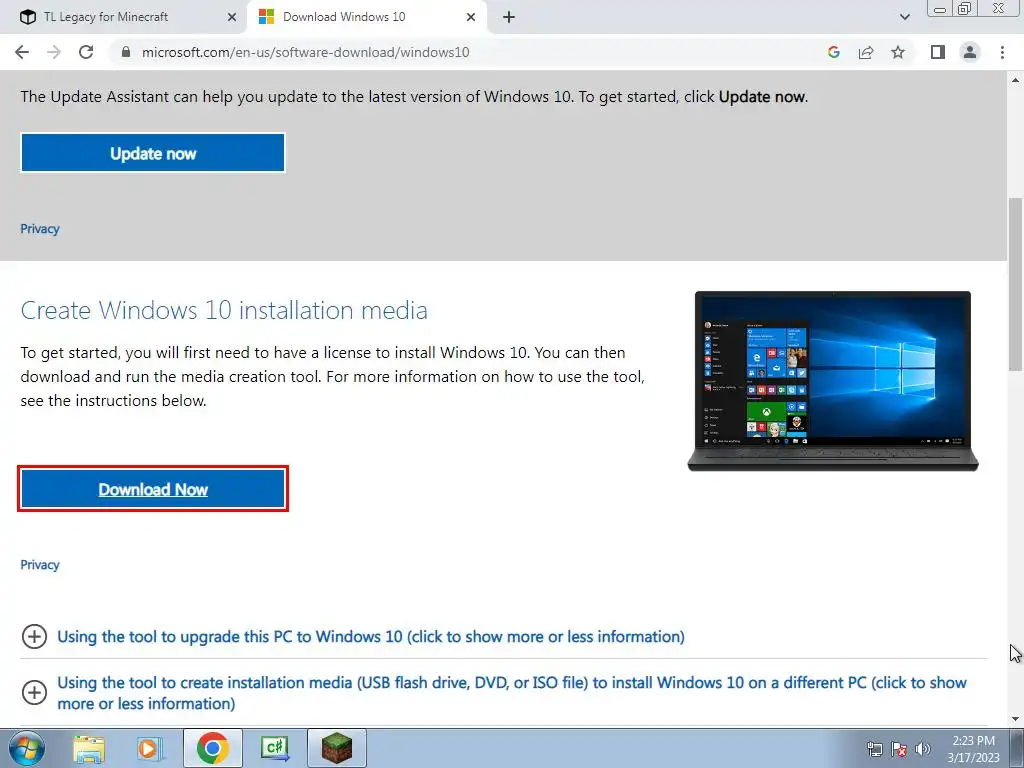Screen dimensions: 1024x768
Task: Click the Windows 10 laptop image
Action: [x=833, y=381]
